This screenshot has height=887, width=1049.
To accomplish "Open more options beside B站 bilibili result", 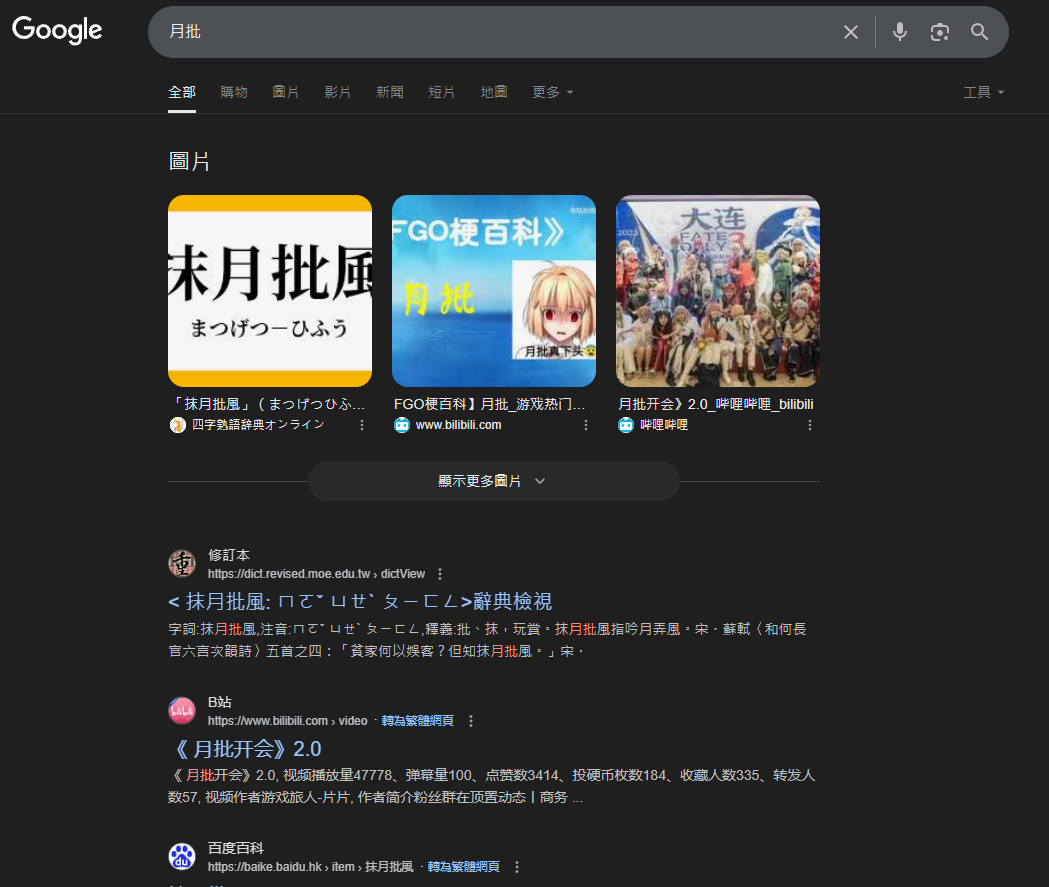I will coord(471,721).
